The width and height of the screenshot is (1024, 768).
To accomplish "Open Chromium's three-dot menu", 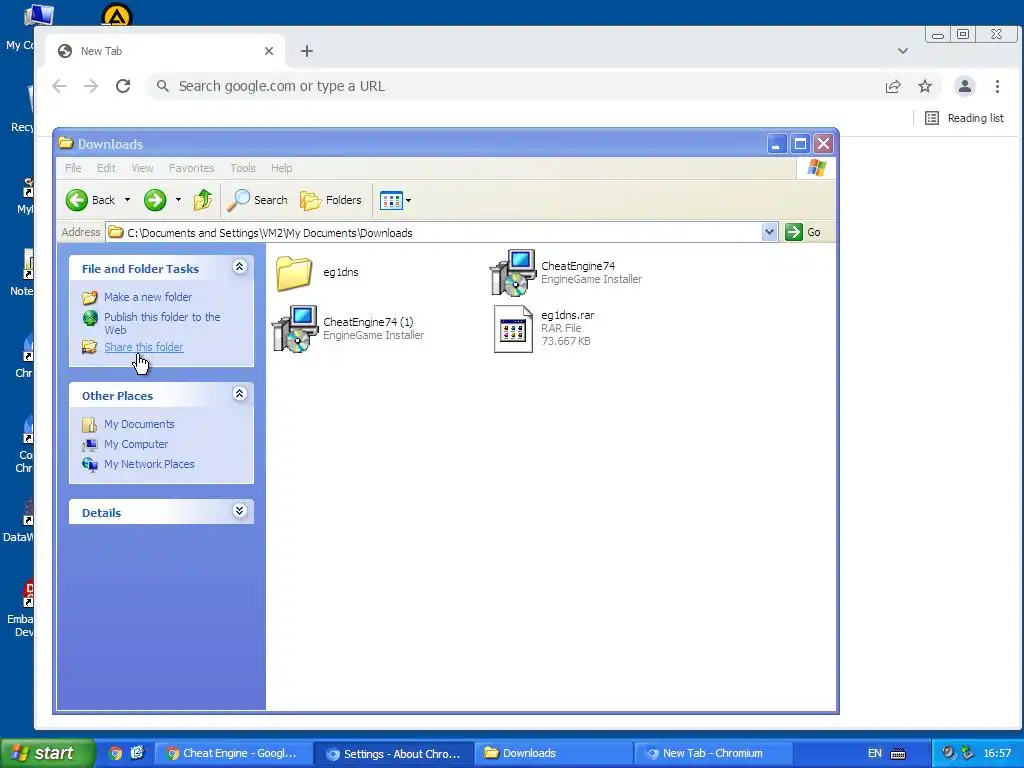I will point(997,86).
